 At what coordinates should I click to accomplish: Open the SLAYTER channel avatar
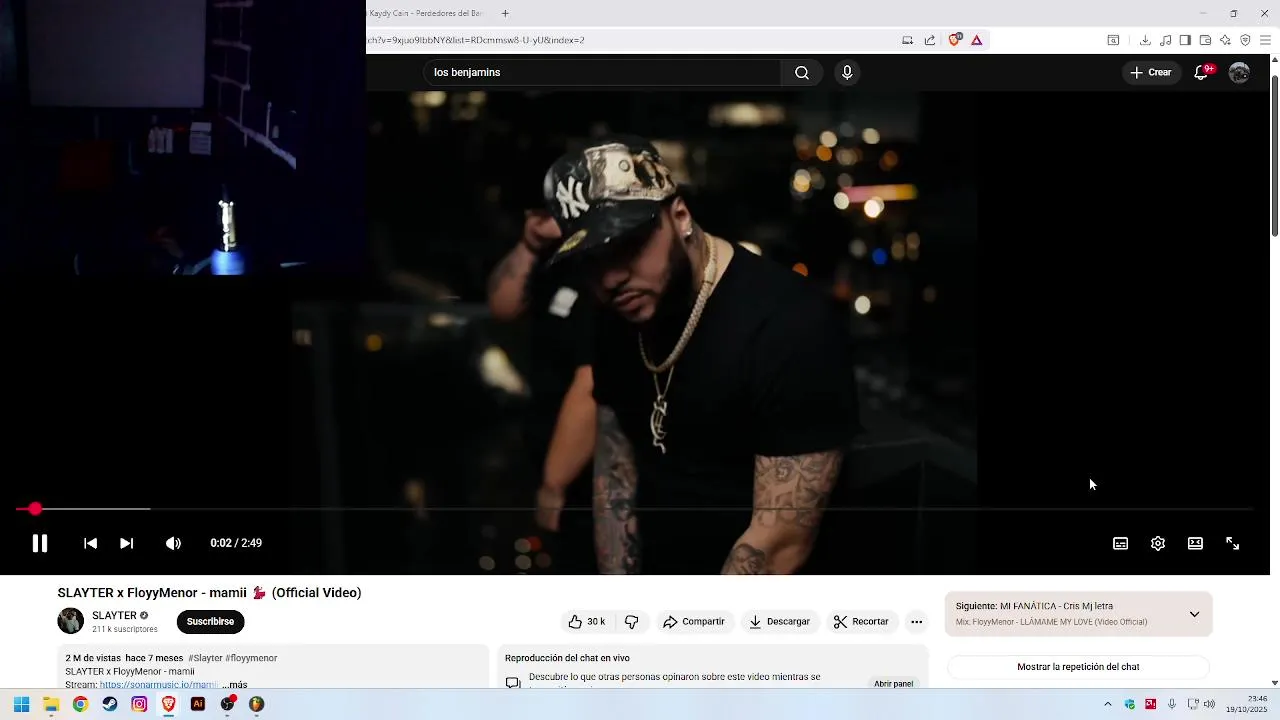pos(71,621)
